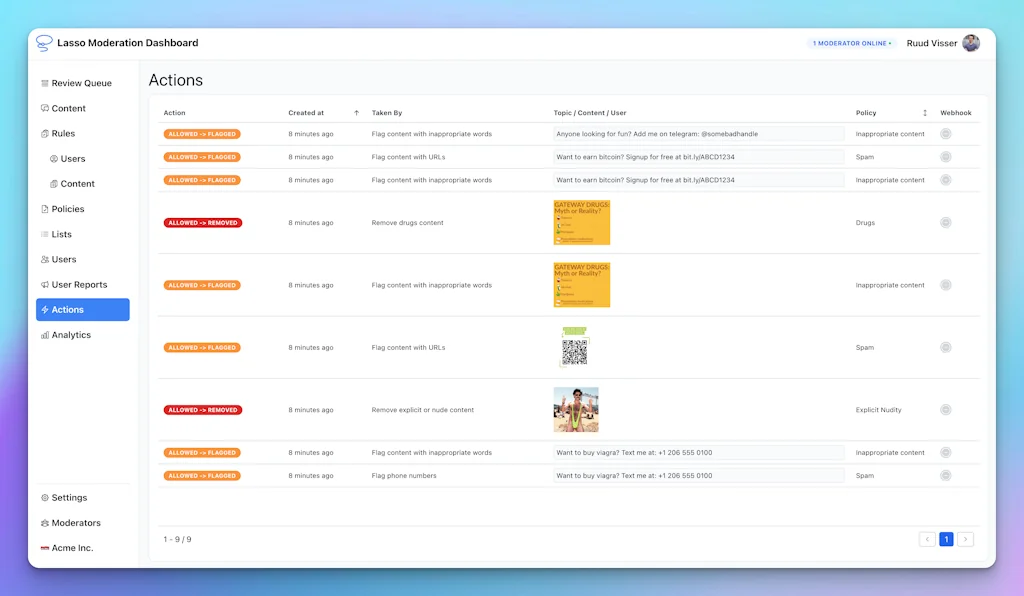Select the Policies icon
The image size is (1024, 596).
pyautogui.click(x=43, y=208)
